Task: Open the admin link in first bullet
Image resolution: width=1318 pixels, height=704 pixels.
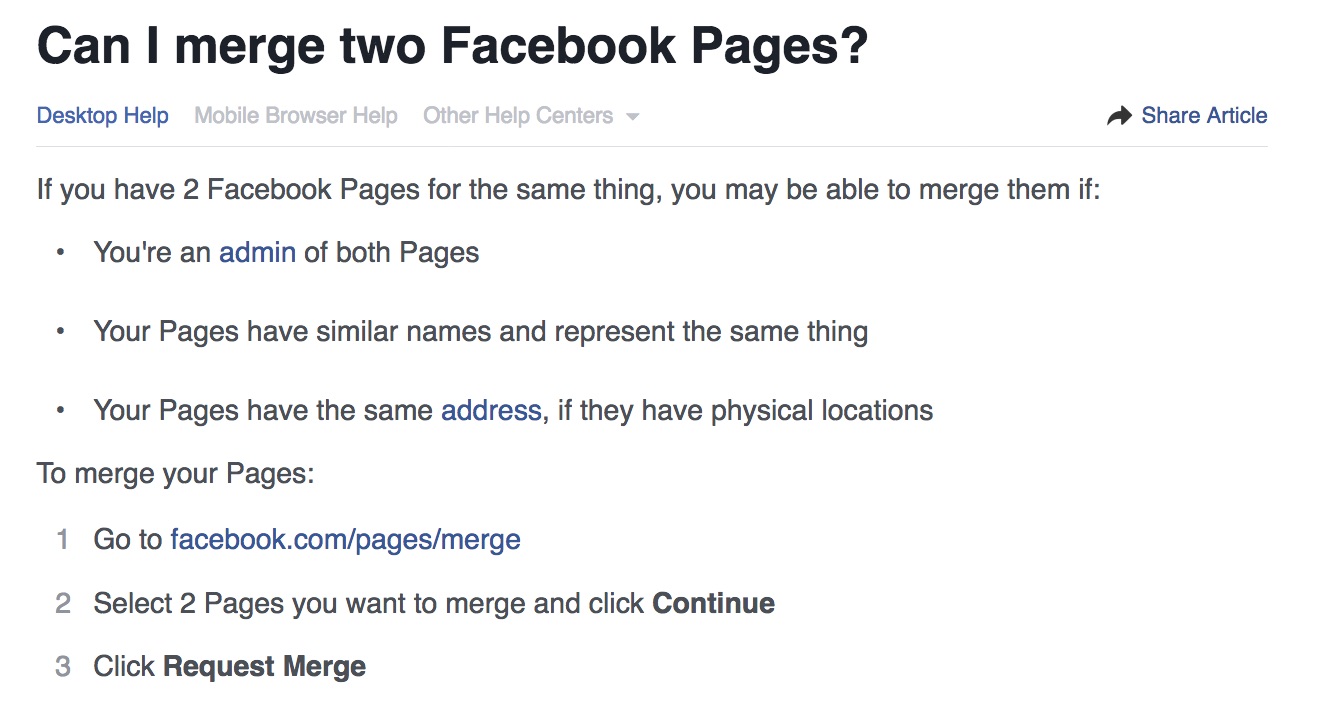Action: click(x=257, y=253)
